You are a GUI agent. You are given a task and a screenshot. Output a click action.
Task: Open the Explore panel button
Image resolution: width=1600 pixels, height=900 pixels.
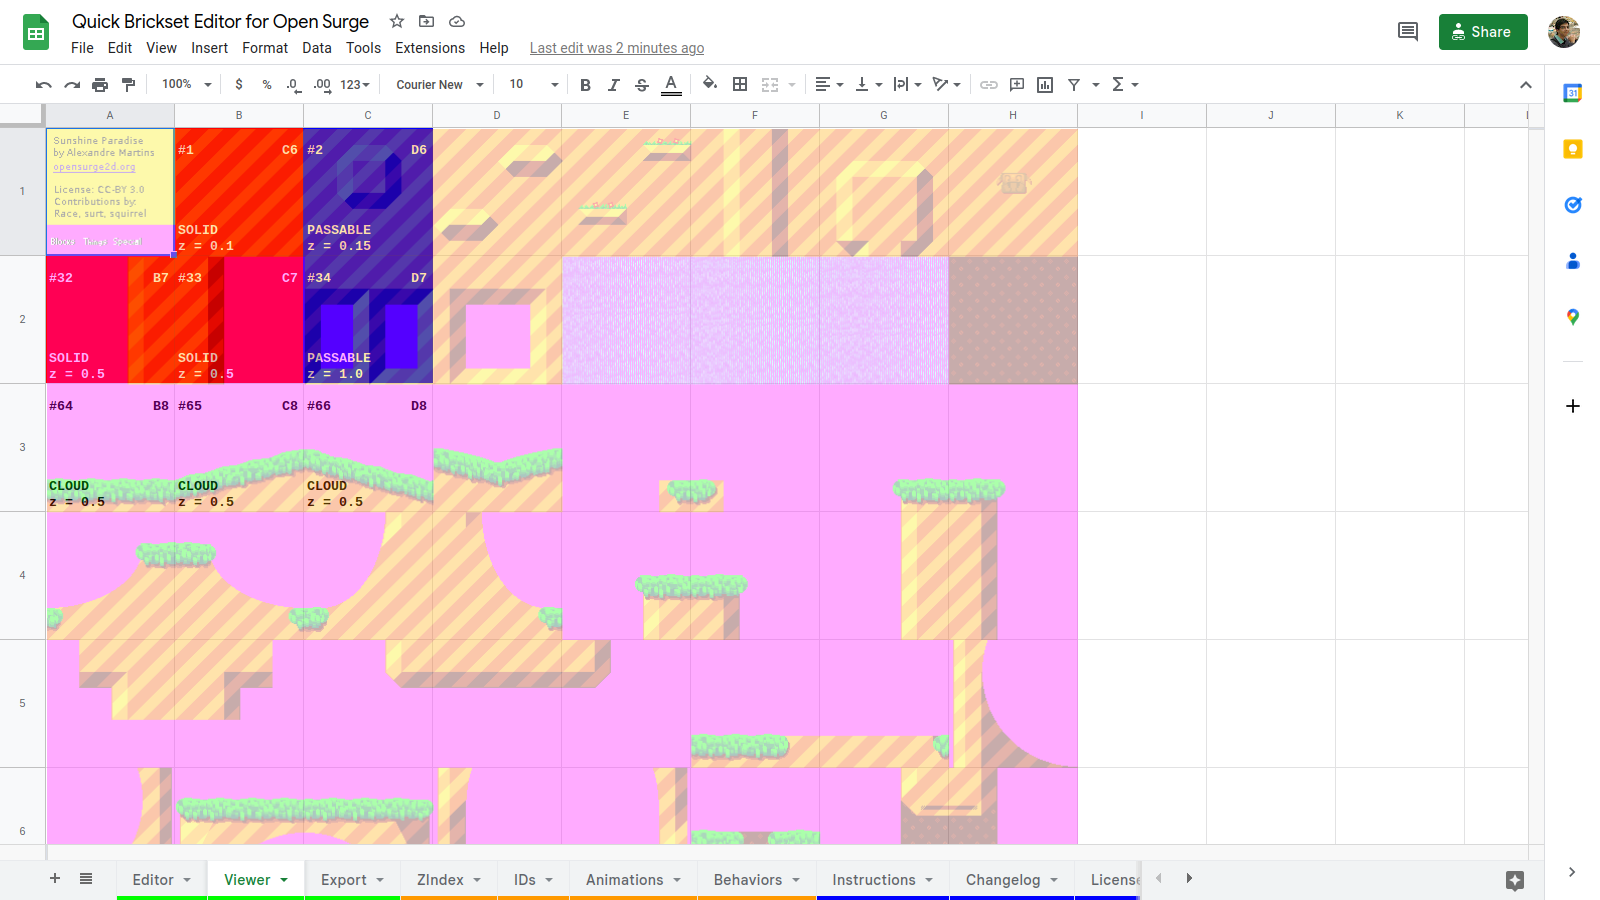[x=1515, y=880]
